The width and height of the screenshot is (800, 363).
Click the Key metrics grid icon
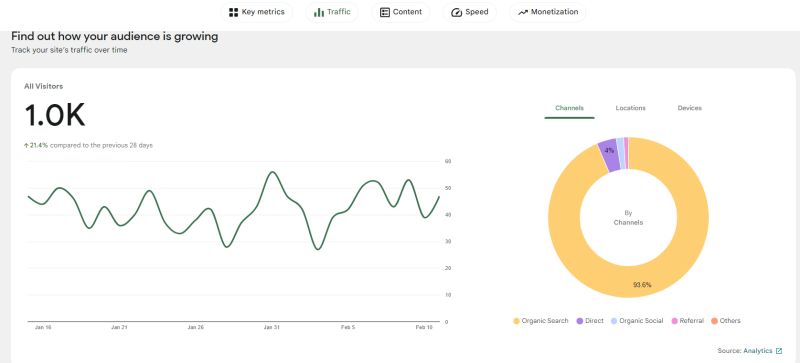click(234, 12)
